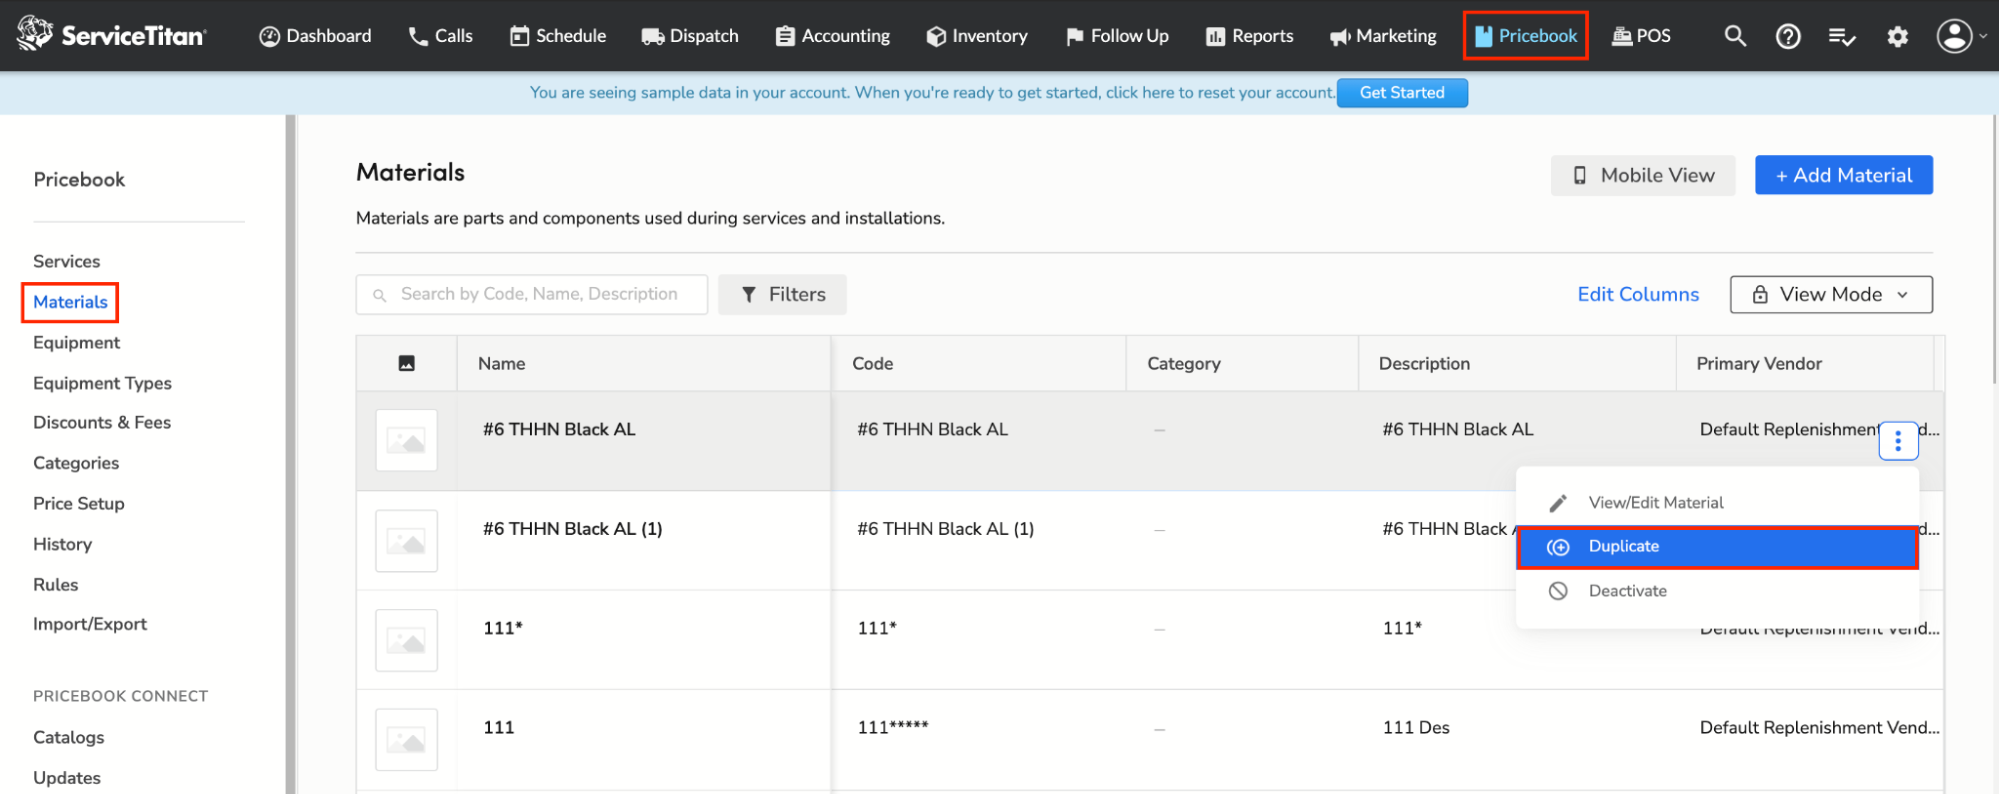Click the search magnifier icon in top bar
The width and height of the screenshot is (1999, 794).
1735,36
